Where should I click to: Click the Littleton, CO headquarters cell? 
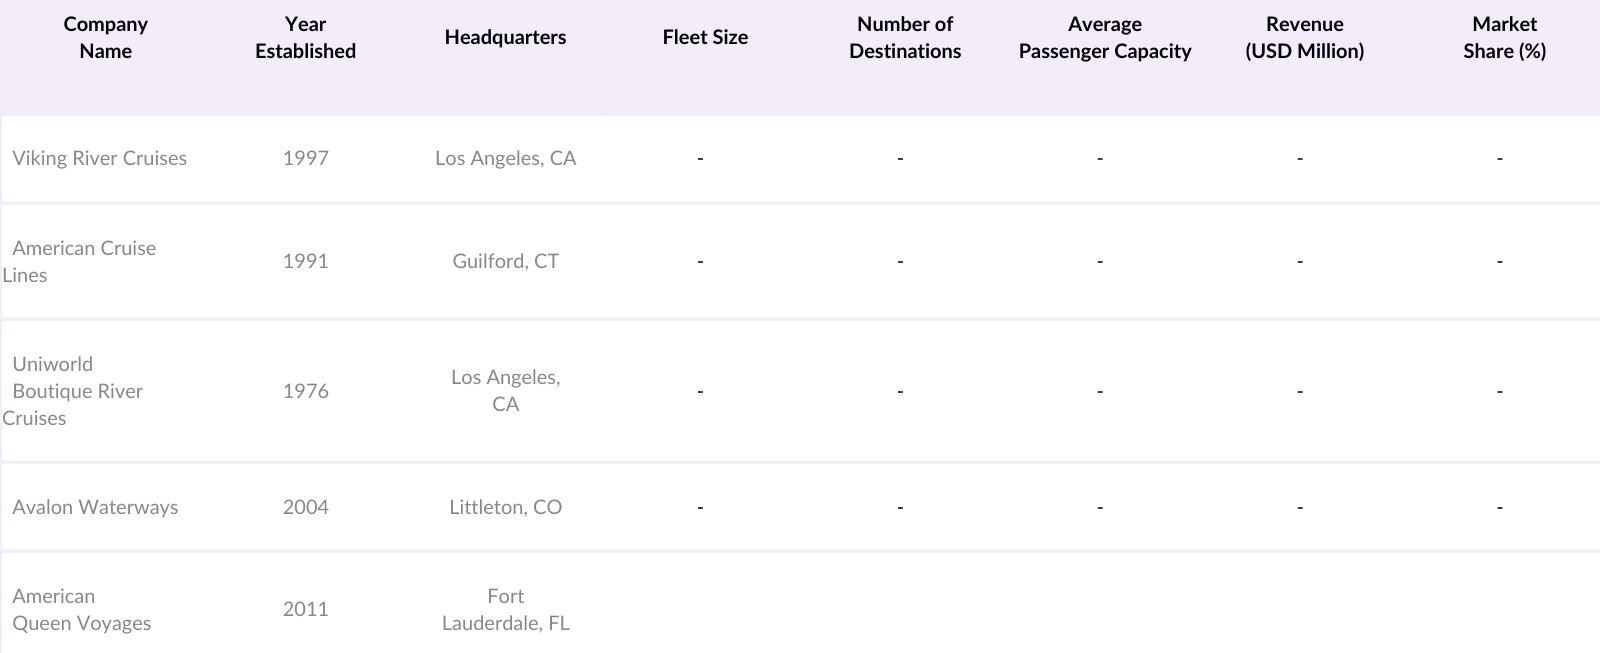pyautogui.click(x=505, y=507)
